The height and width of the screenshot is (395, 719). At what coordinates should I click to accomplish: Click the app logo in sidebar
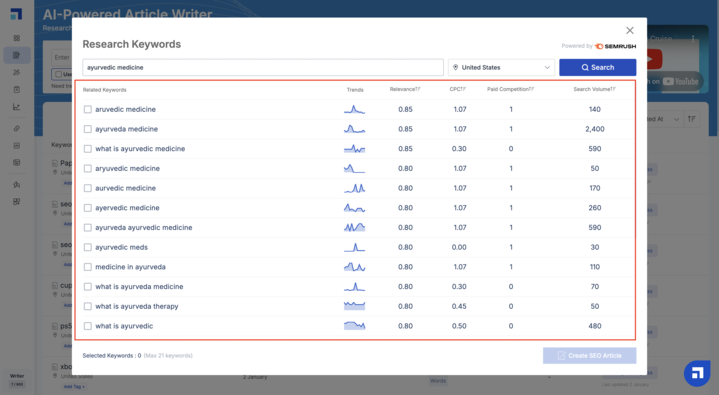[17, 14]
